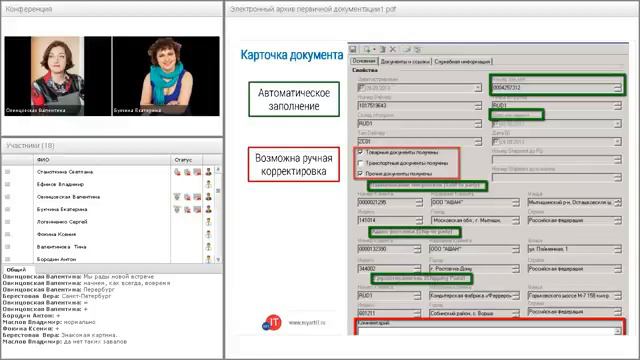The image size is (640, 360).
Task: Open the website link beside the IT logo
Action: [x=307, y=322]
